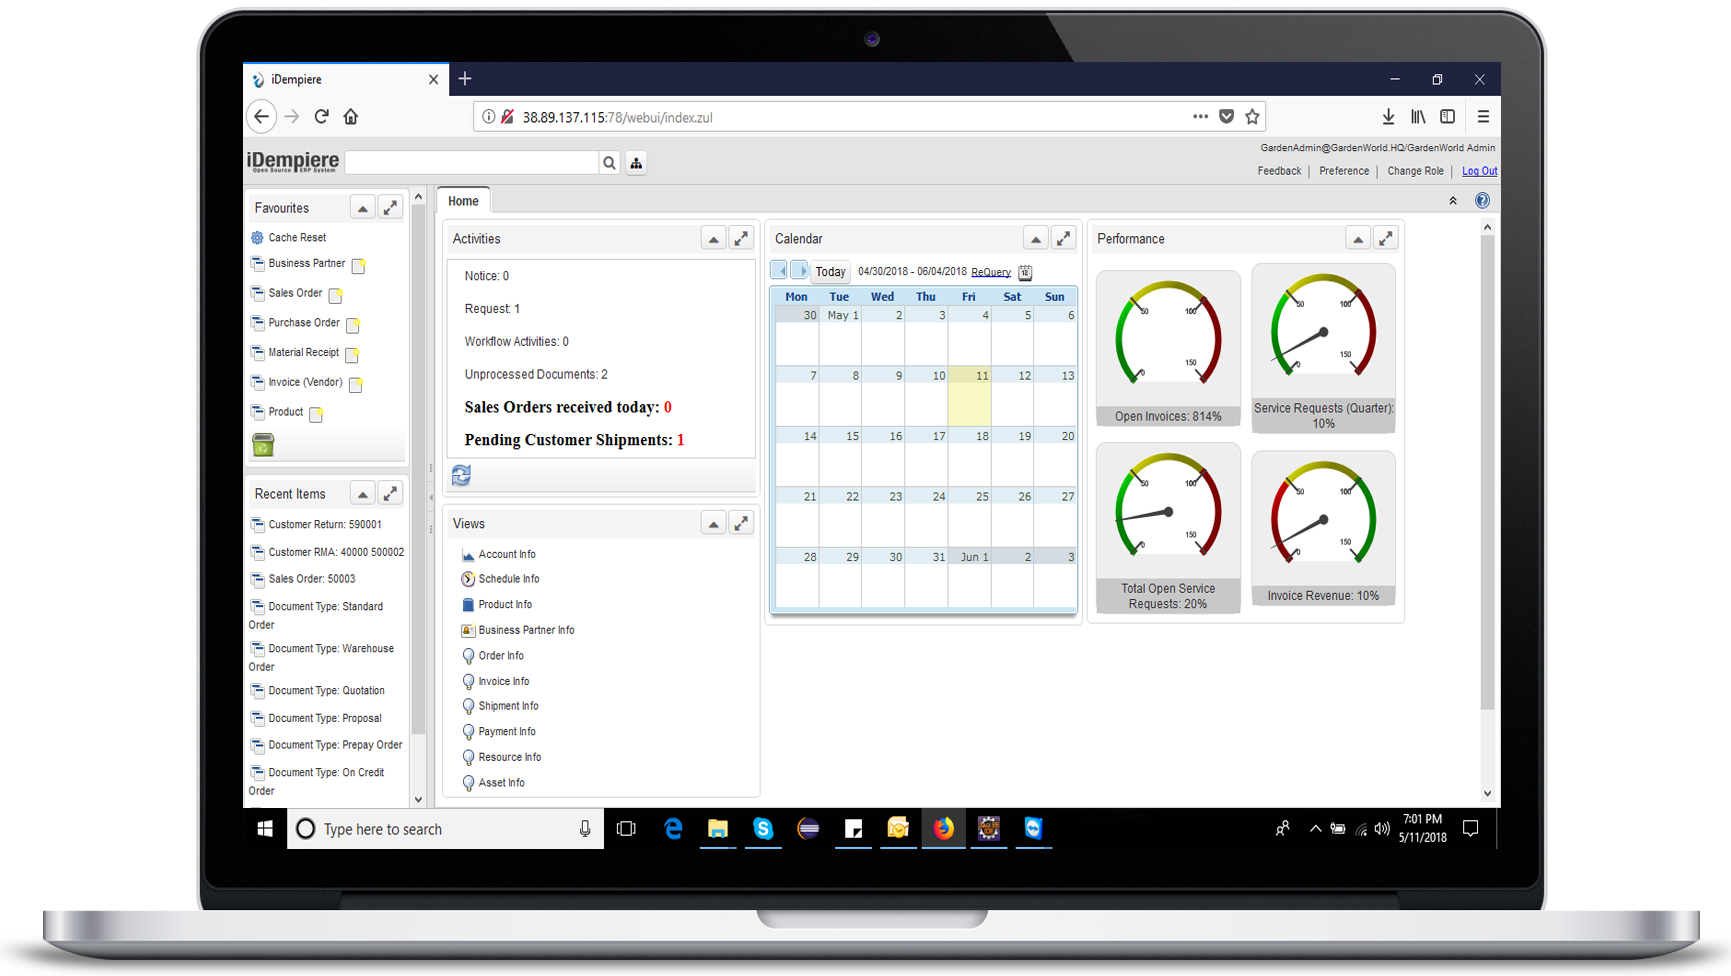Screen dimensions: 1731x976
Task: Click Open Invoices 814% gauge
Action: (x=1168, y=348)
